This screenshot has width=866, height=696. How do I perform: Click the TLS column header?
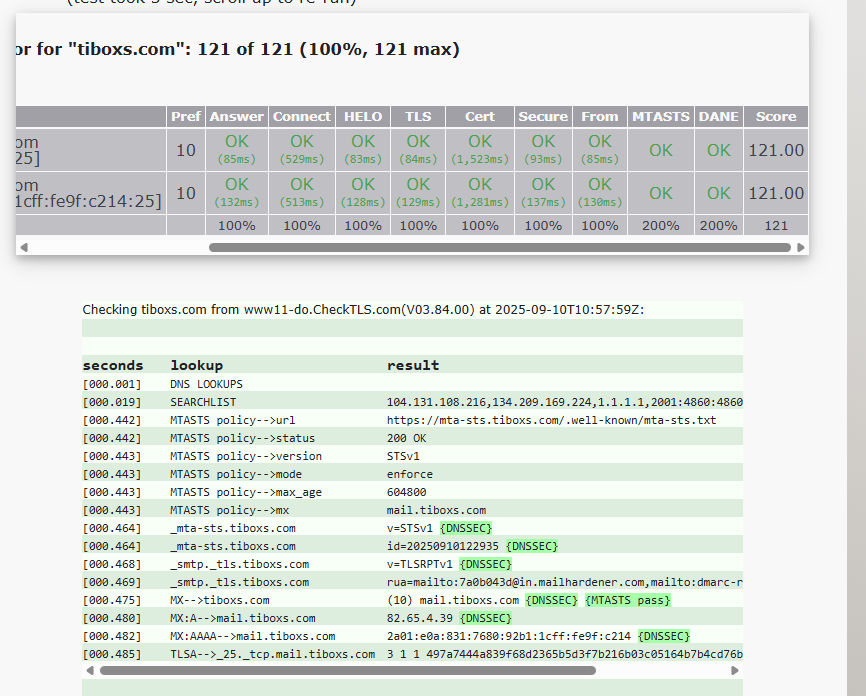coord(418,117)
